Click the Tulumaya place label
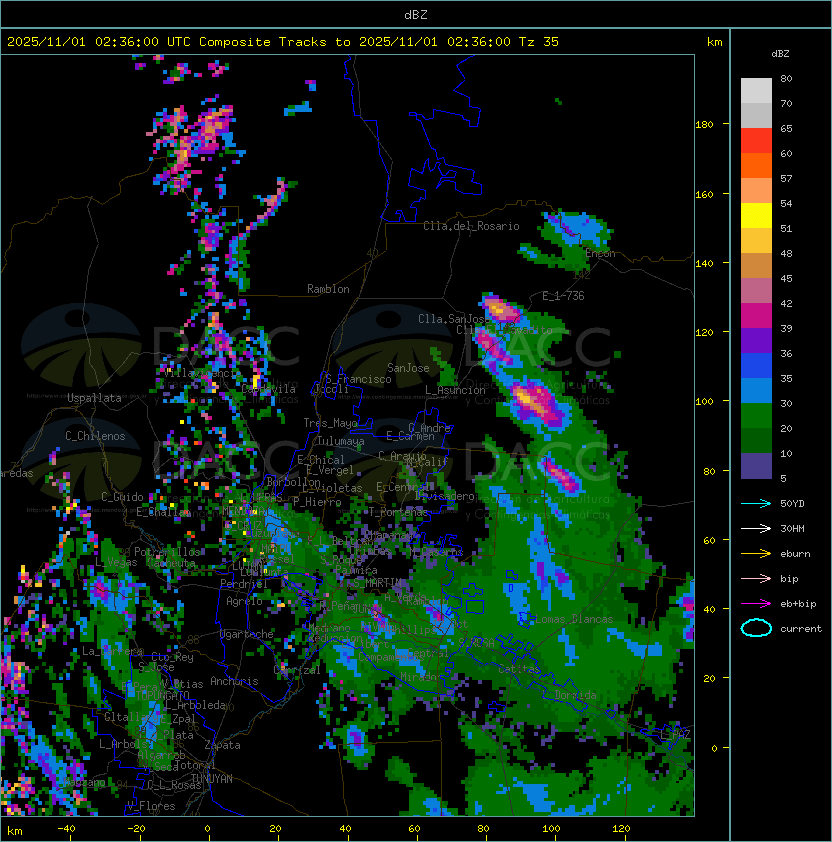The image size is (832, 842). coord(341,441)
